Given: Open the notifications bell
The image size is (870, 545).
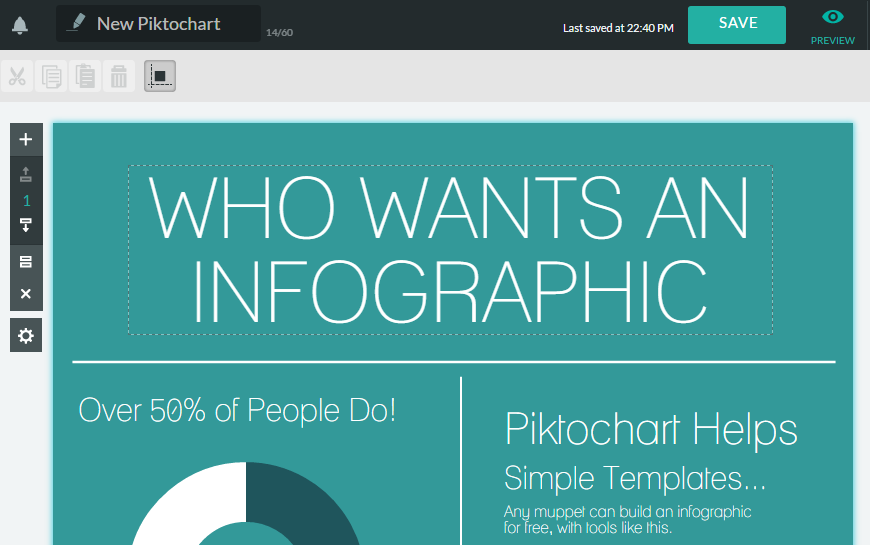Looking at the screenshot, I should coord(20,25).
